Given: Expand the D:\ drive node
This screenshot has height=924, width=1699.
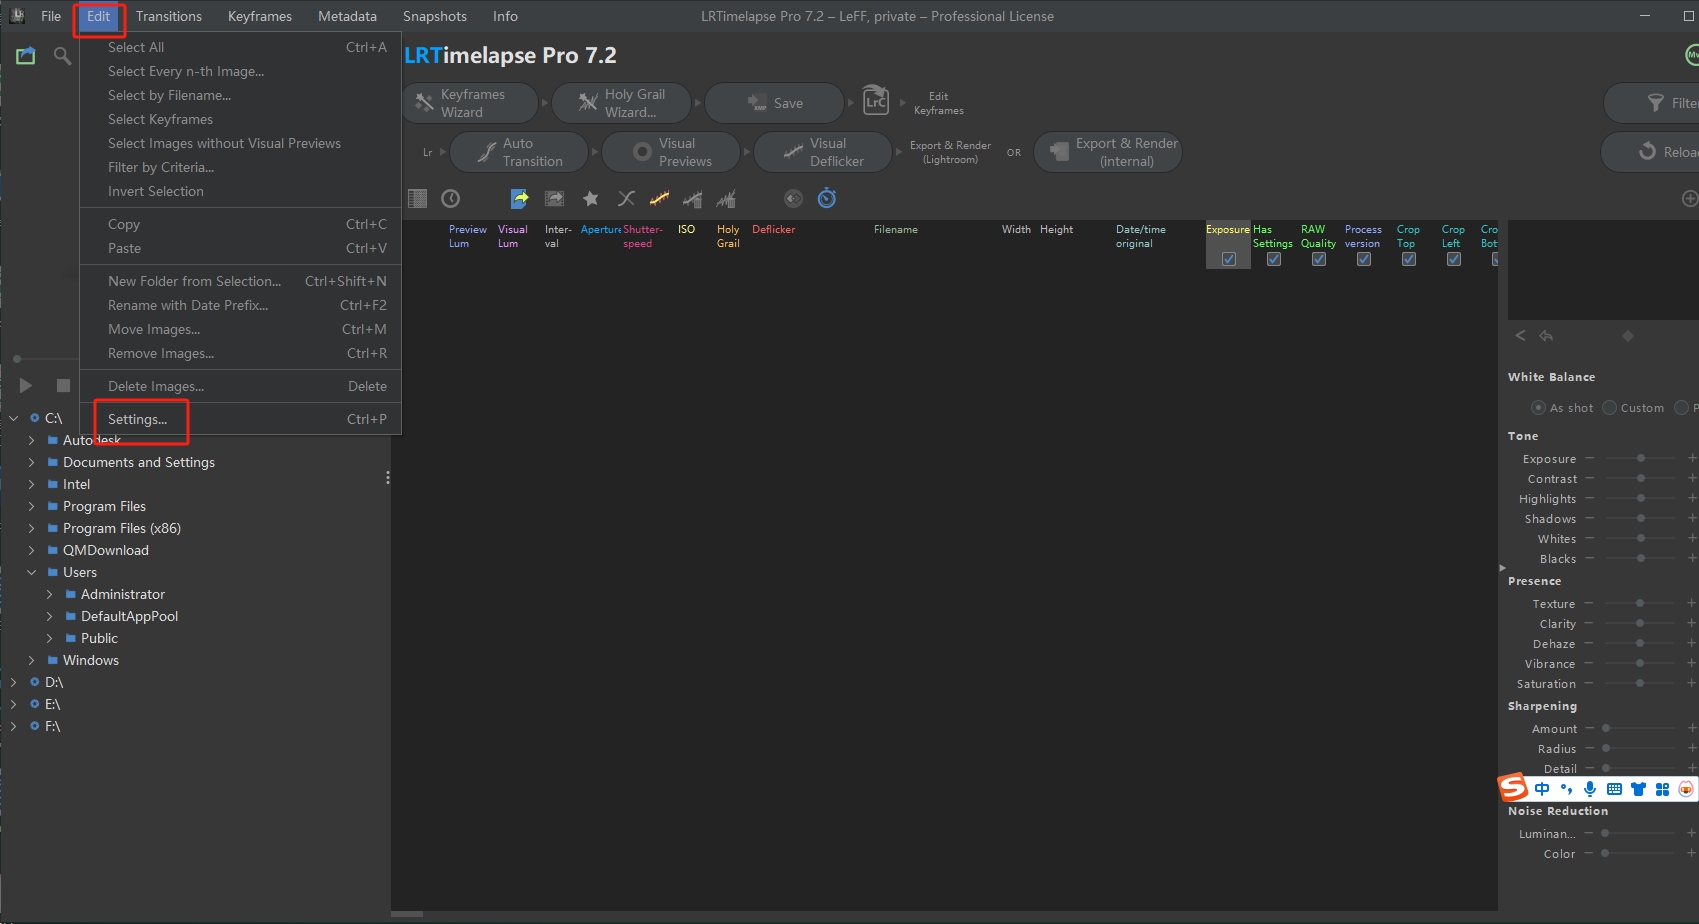Looking at the screenshot, I should pos(14,682).
